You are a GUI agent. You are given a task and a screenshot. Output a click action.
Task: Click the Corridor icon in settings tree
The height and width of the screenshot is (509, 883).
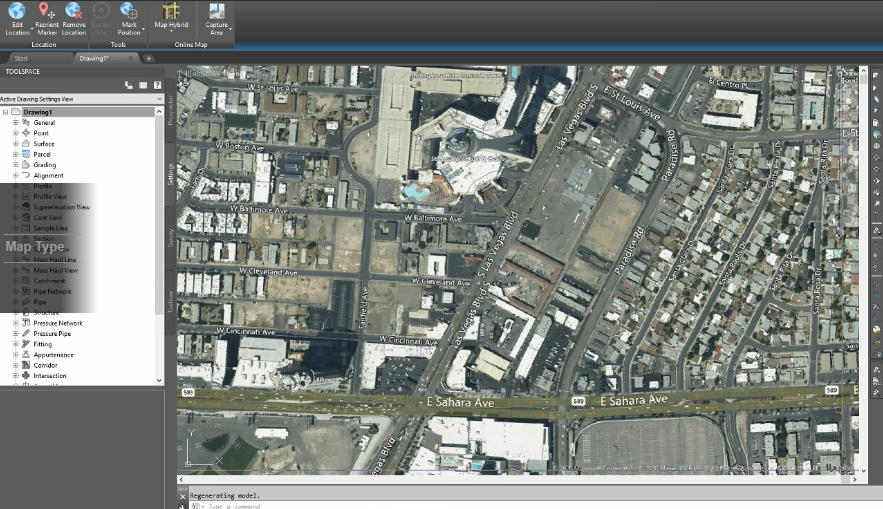tap(26, 365)
